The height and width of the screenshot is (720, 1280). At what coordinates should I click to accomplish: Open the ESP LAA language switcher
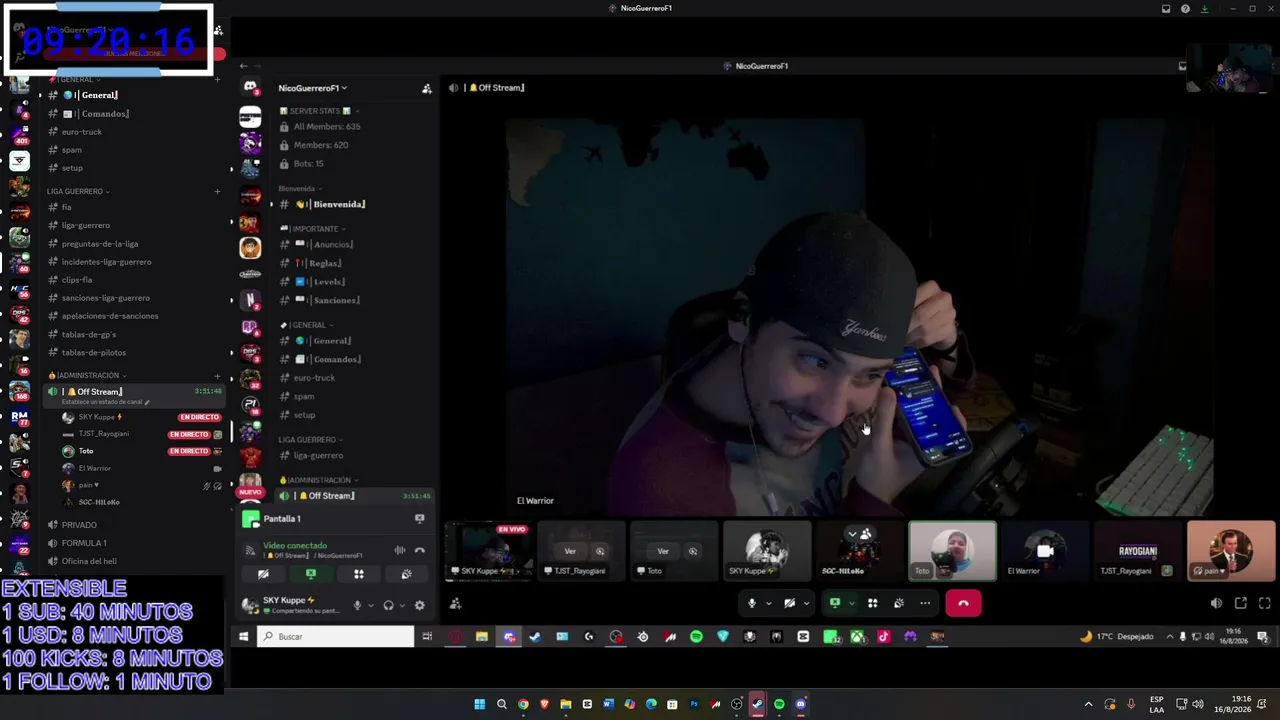point(1157,704)
